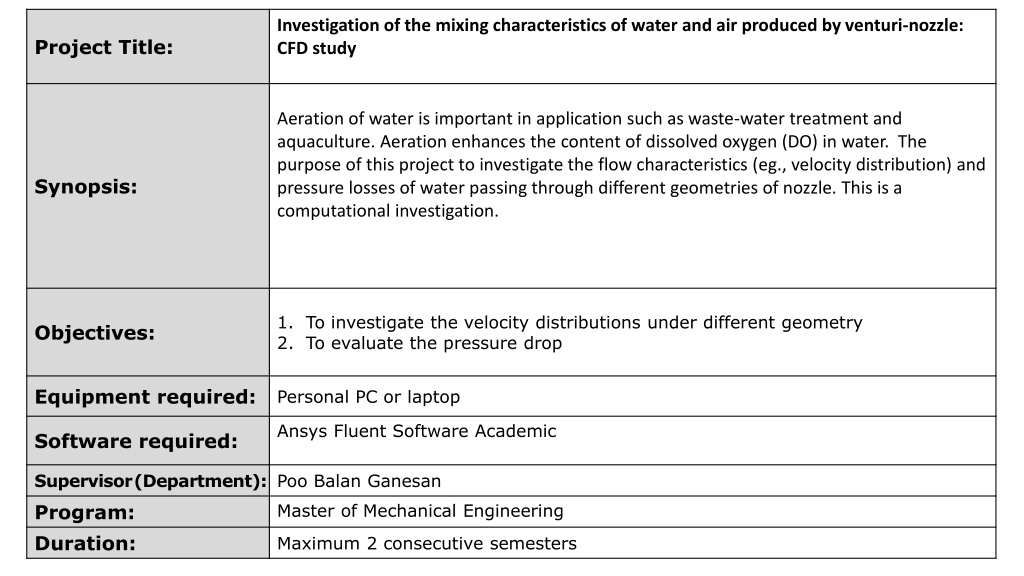Viewport: 1024px width, 576px height.
Task: Click the Supervisor (Department) label
Action: point(150,481)
